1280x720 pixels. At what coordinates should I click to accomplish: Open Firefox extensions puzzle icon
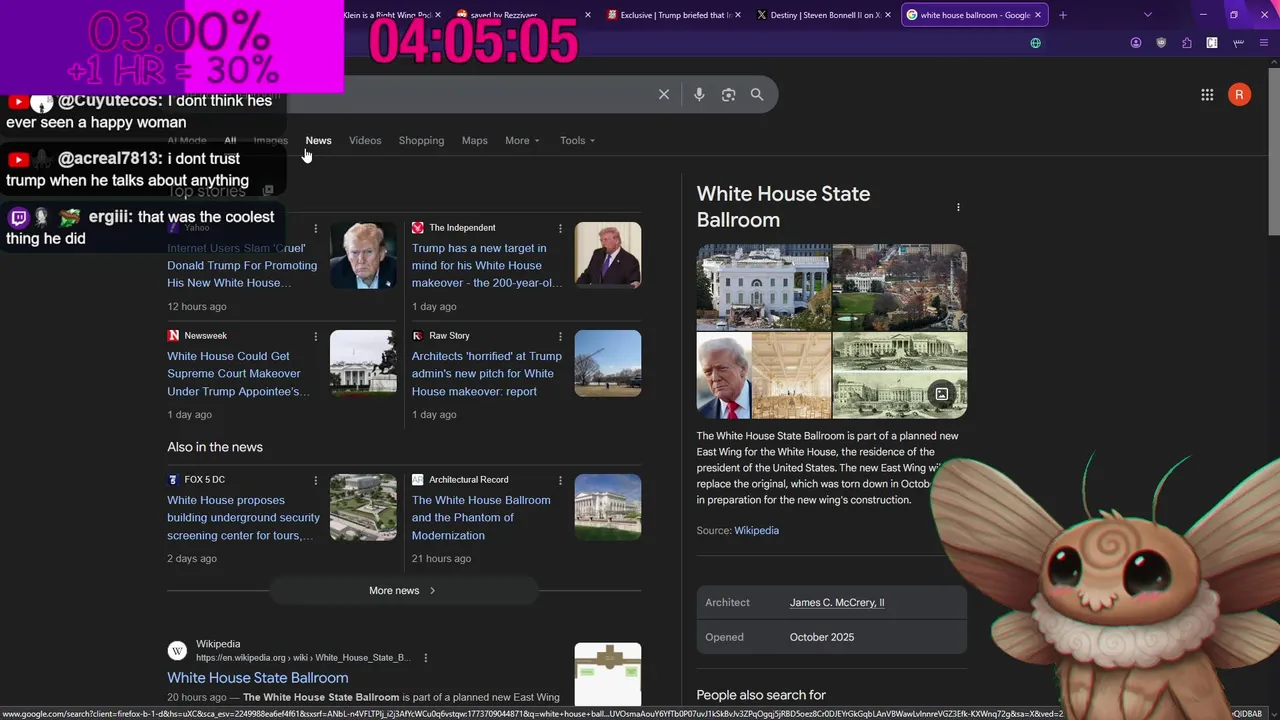click(x=1187, y=43)
